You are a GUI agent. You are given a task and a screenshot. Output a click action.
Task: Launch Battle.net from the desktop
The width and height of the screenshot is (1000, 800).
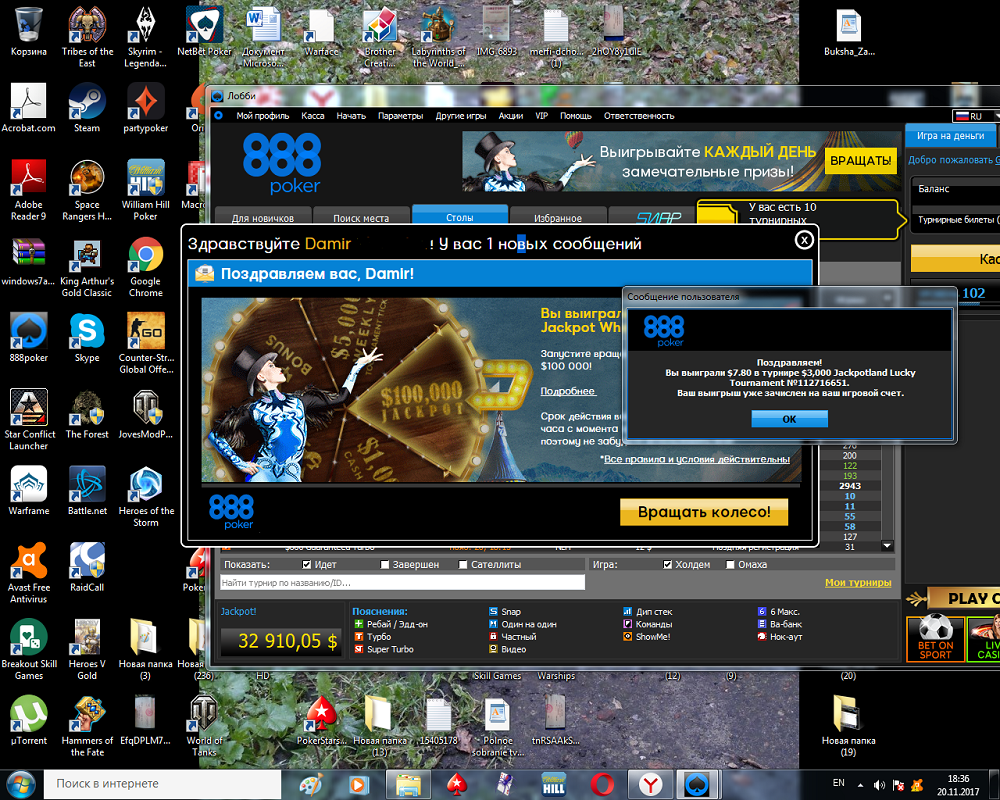[87, 491]
